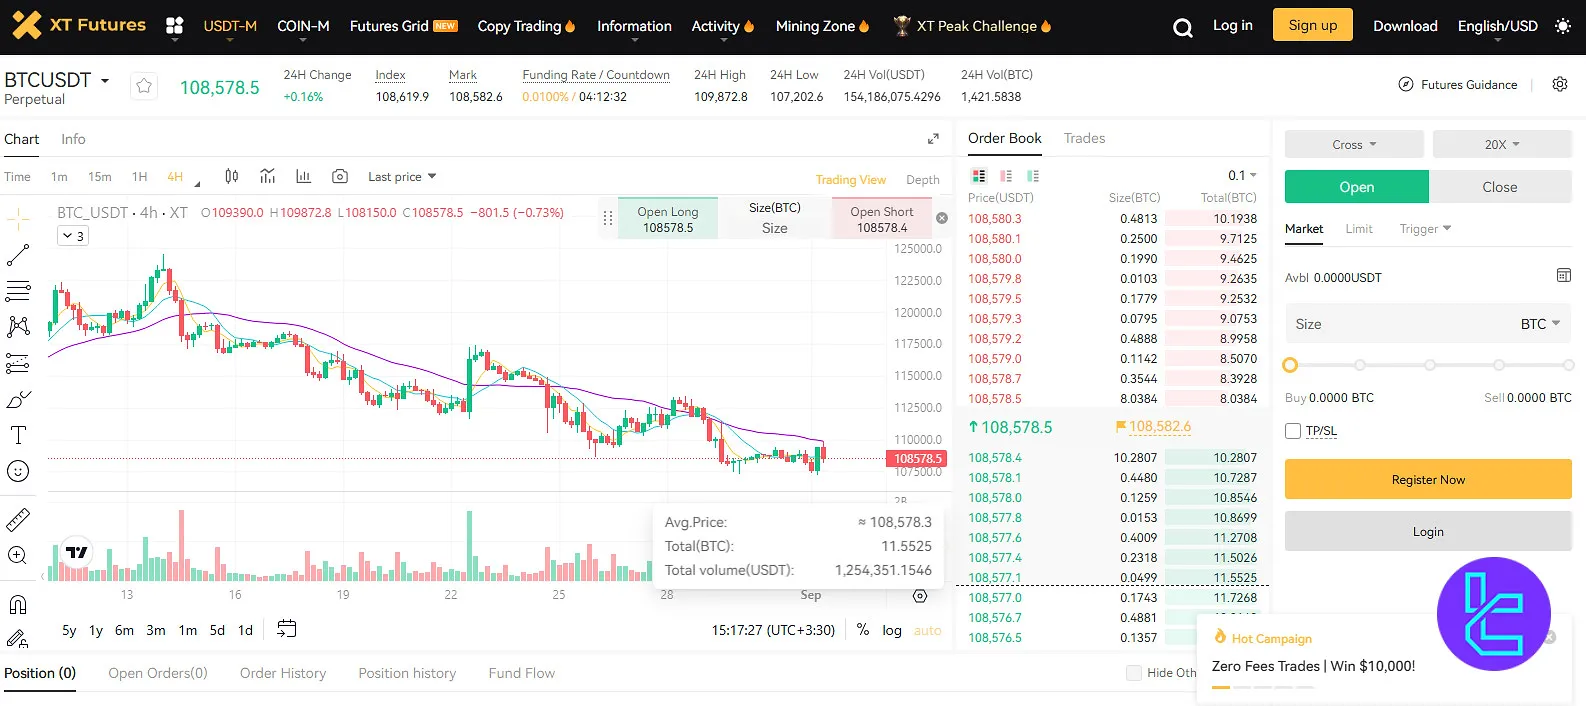Click the Sign up button
1586x706 pixels.
pos(1313,25)
